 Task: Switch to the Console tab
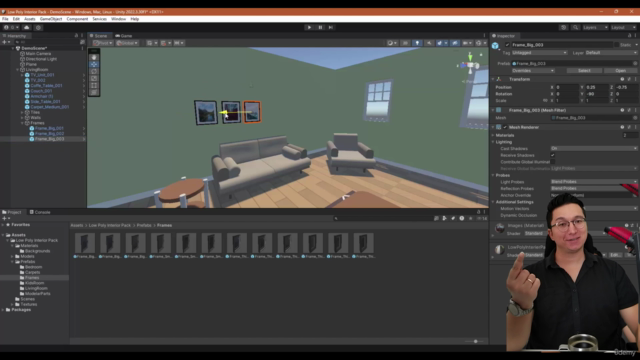(x=40, y=212)
